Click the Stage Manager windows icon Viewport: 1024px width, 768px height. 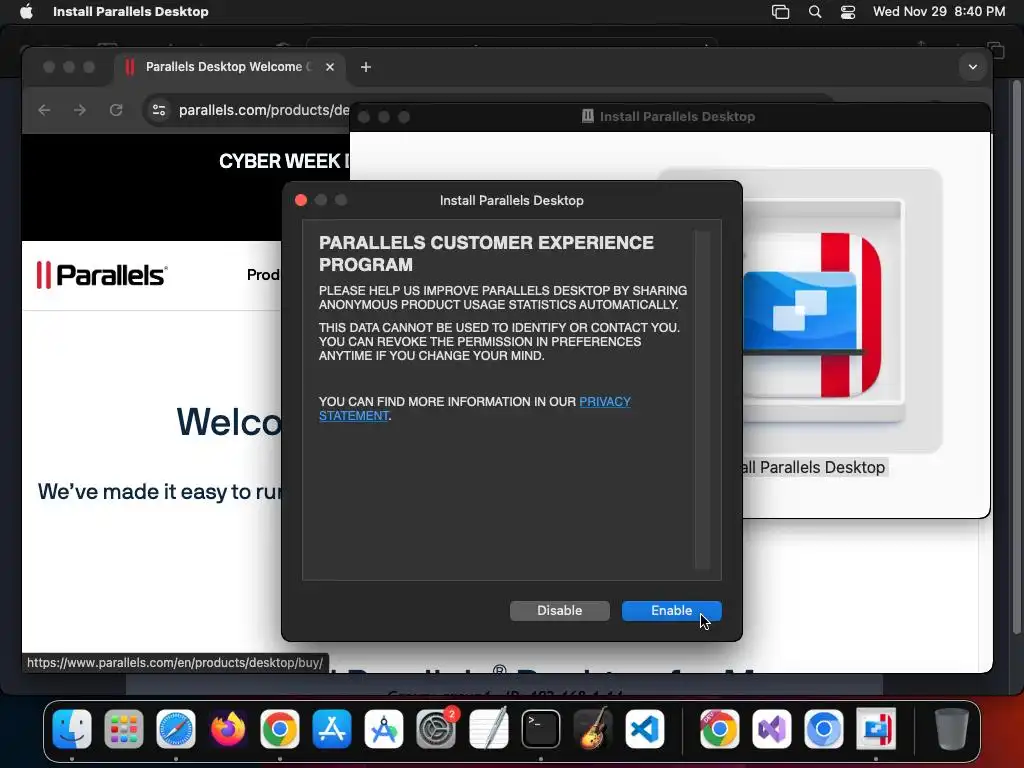coord(780,11)
